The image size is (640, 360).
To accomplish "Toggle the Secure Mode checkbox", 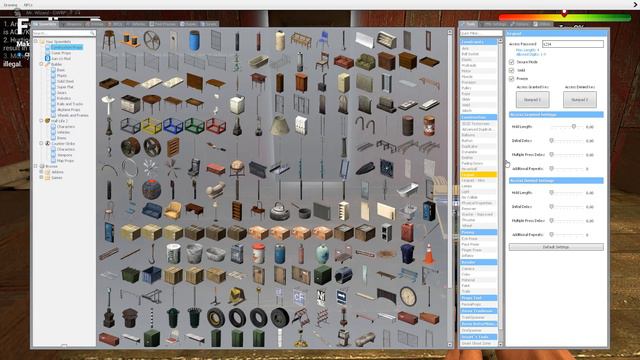I will tap(511, 62).
